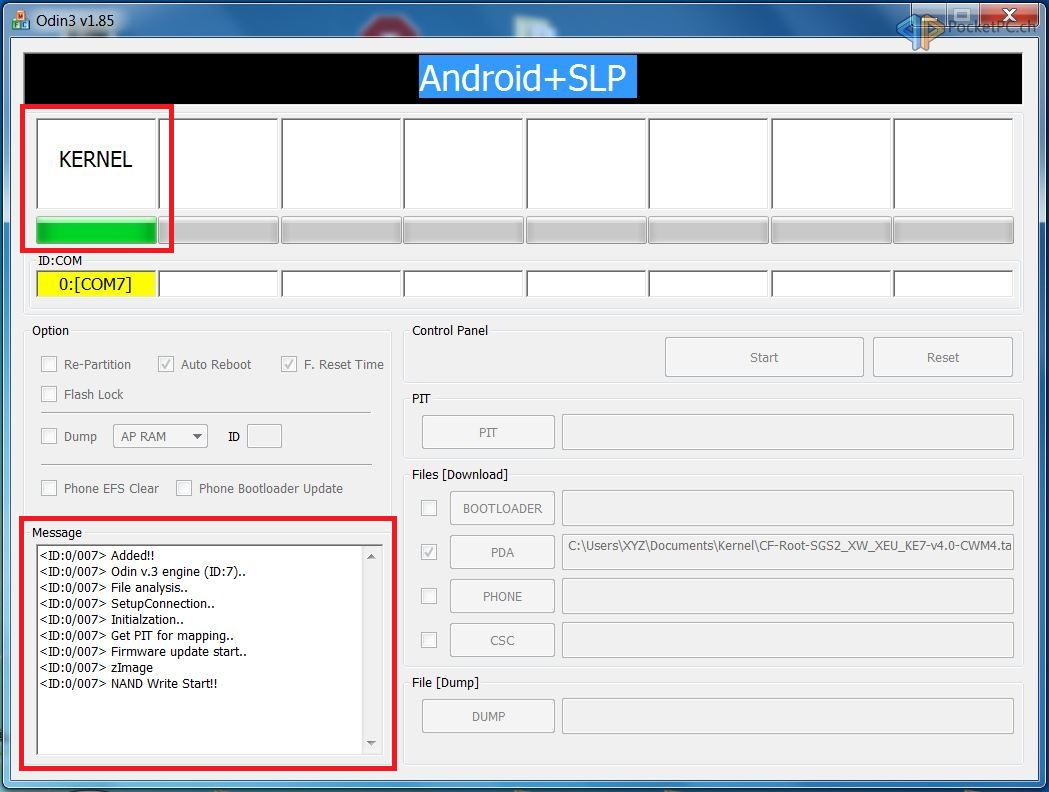Click the PHONE file path field
Viewport: 1049px width, 792px height.
788,596
